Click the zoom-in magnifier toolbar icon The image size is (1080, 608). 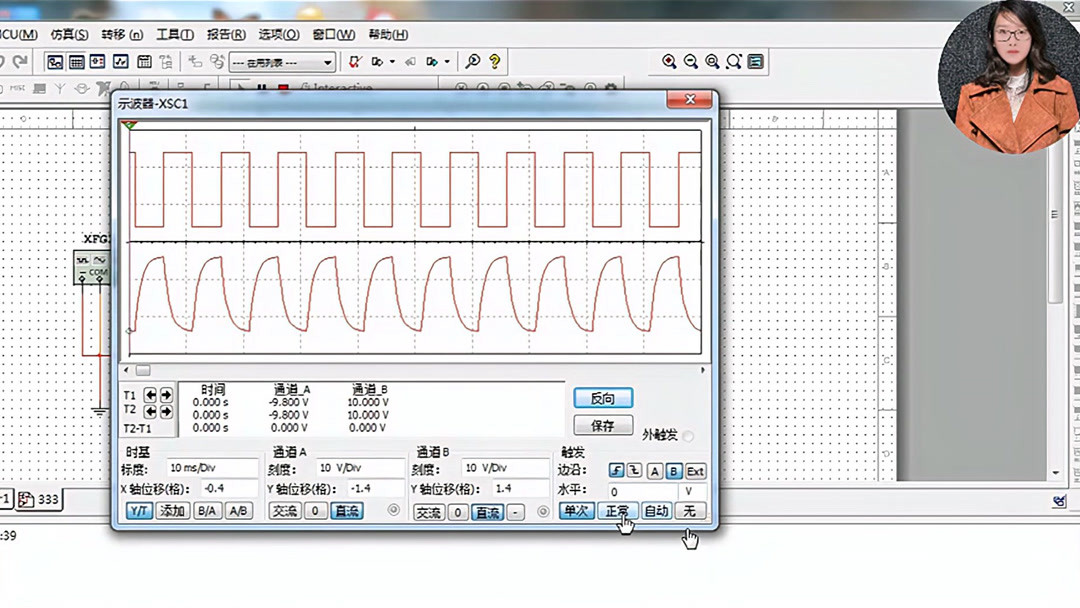pyautogui.click(x=668, y=61)
